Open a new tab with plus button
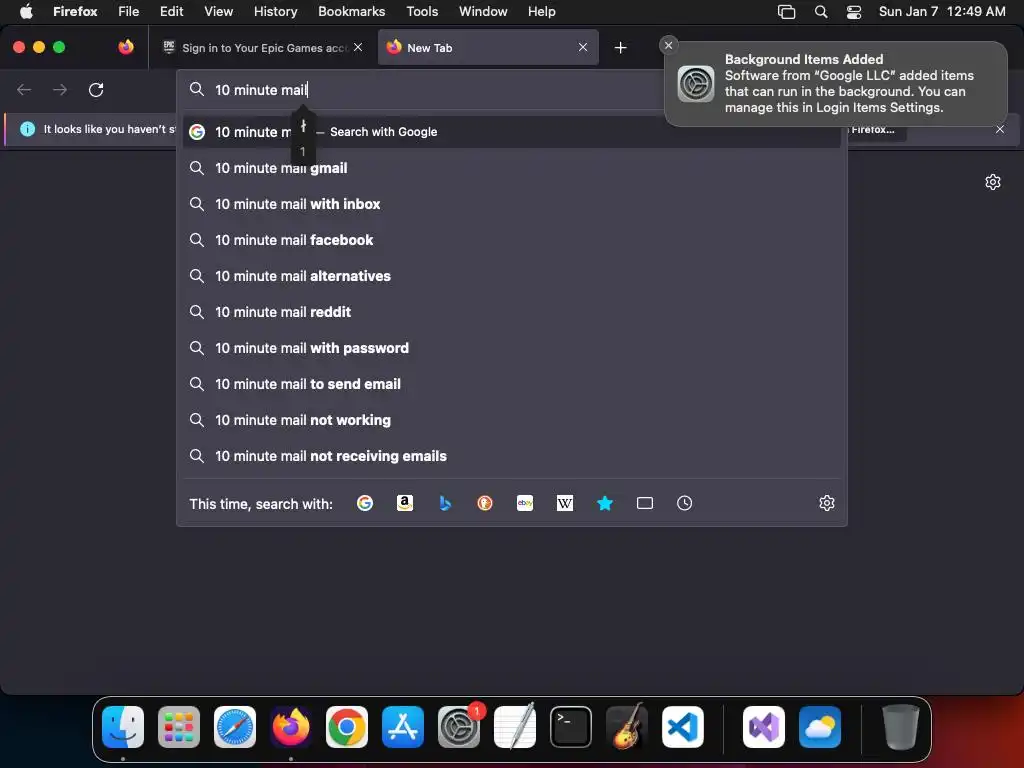The image size is (1024, 768). [620, 48]
